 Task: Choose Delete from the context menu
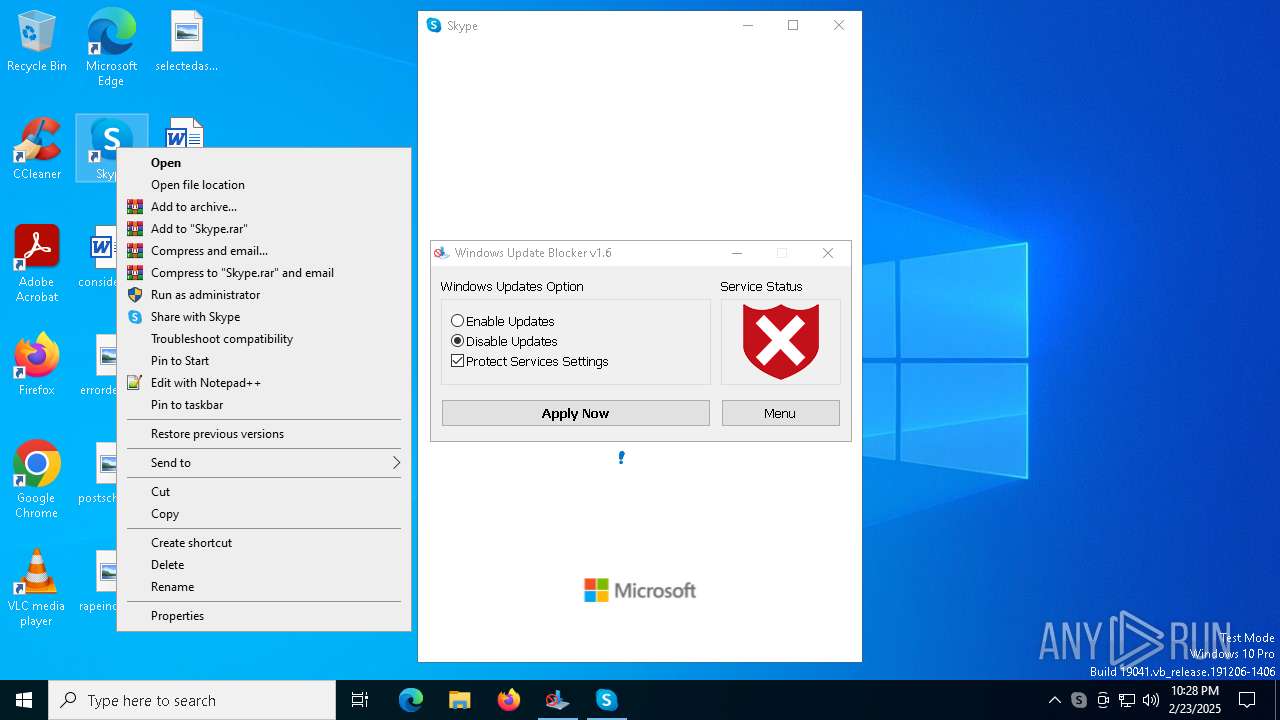click(264, 565)
